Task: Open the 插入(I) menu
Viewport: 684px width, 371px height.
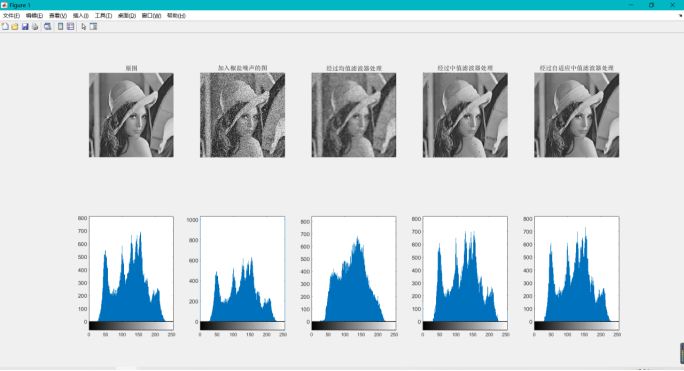Action: 81,16
